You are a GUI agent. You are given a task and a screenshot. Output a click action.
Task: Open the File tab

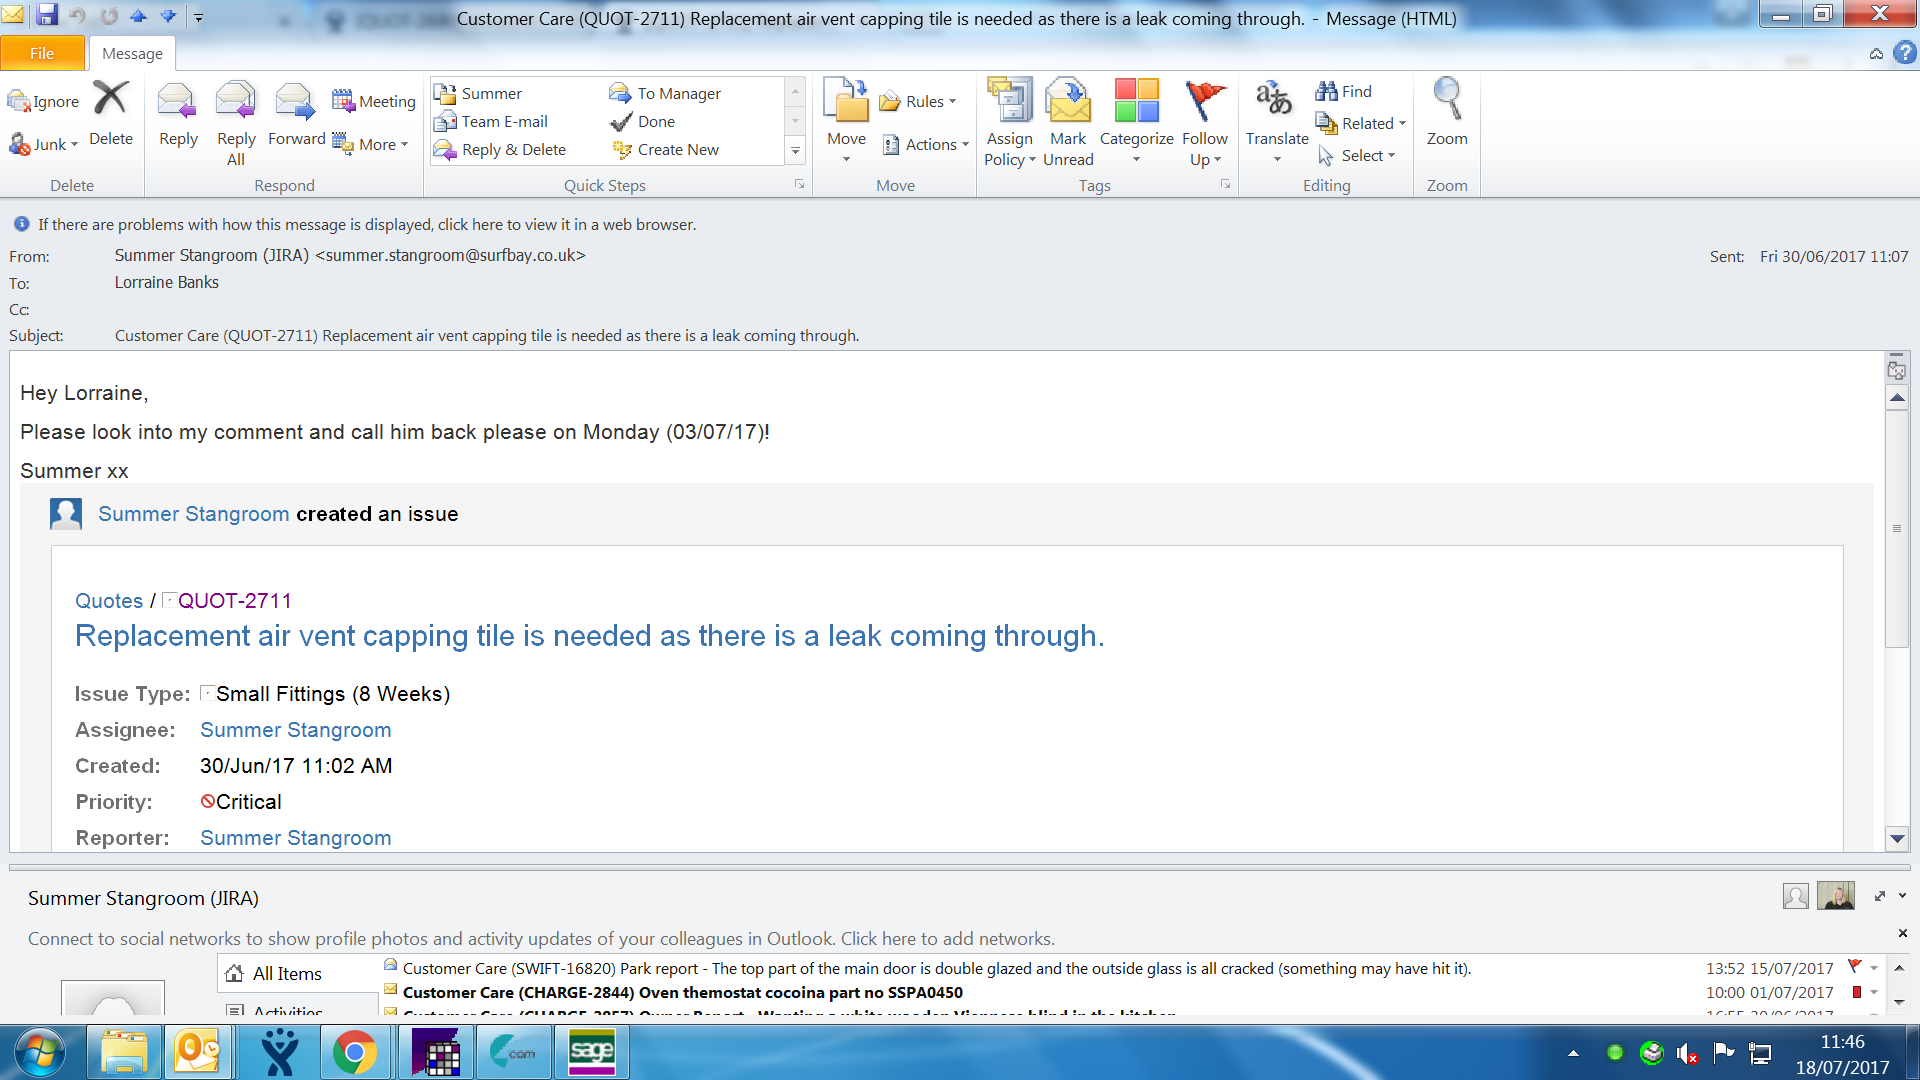(x=42, y=54)
